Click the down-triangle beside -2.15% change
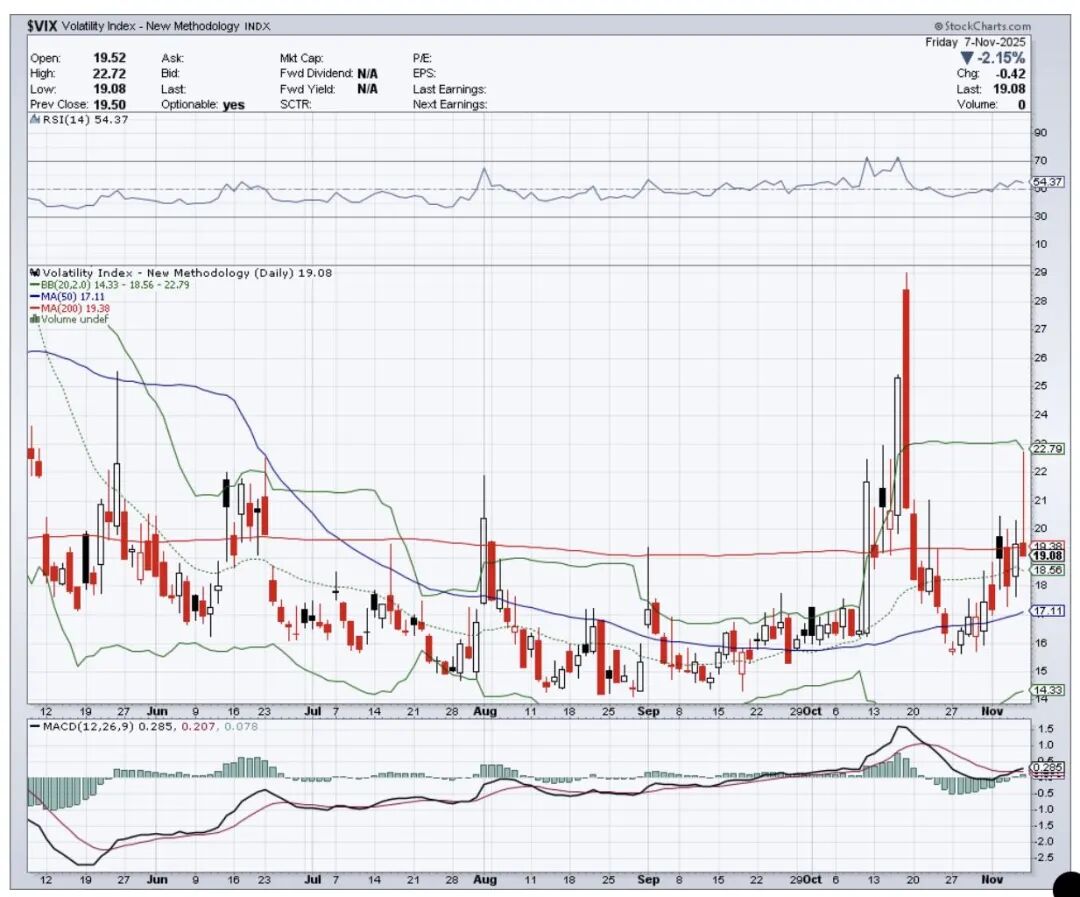Viewport: 1080px width, 897px height. pos(967,58)
